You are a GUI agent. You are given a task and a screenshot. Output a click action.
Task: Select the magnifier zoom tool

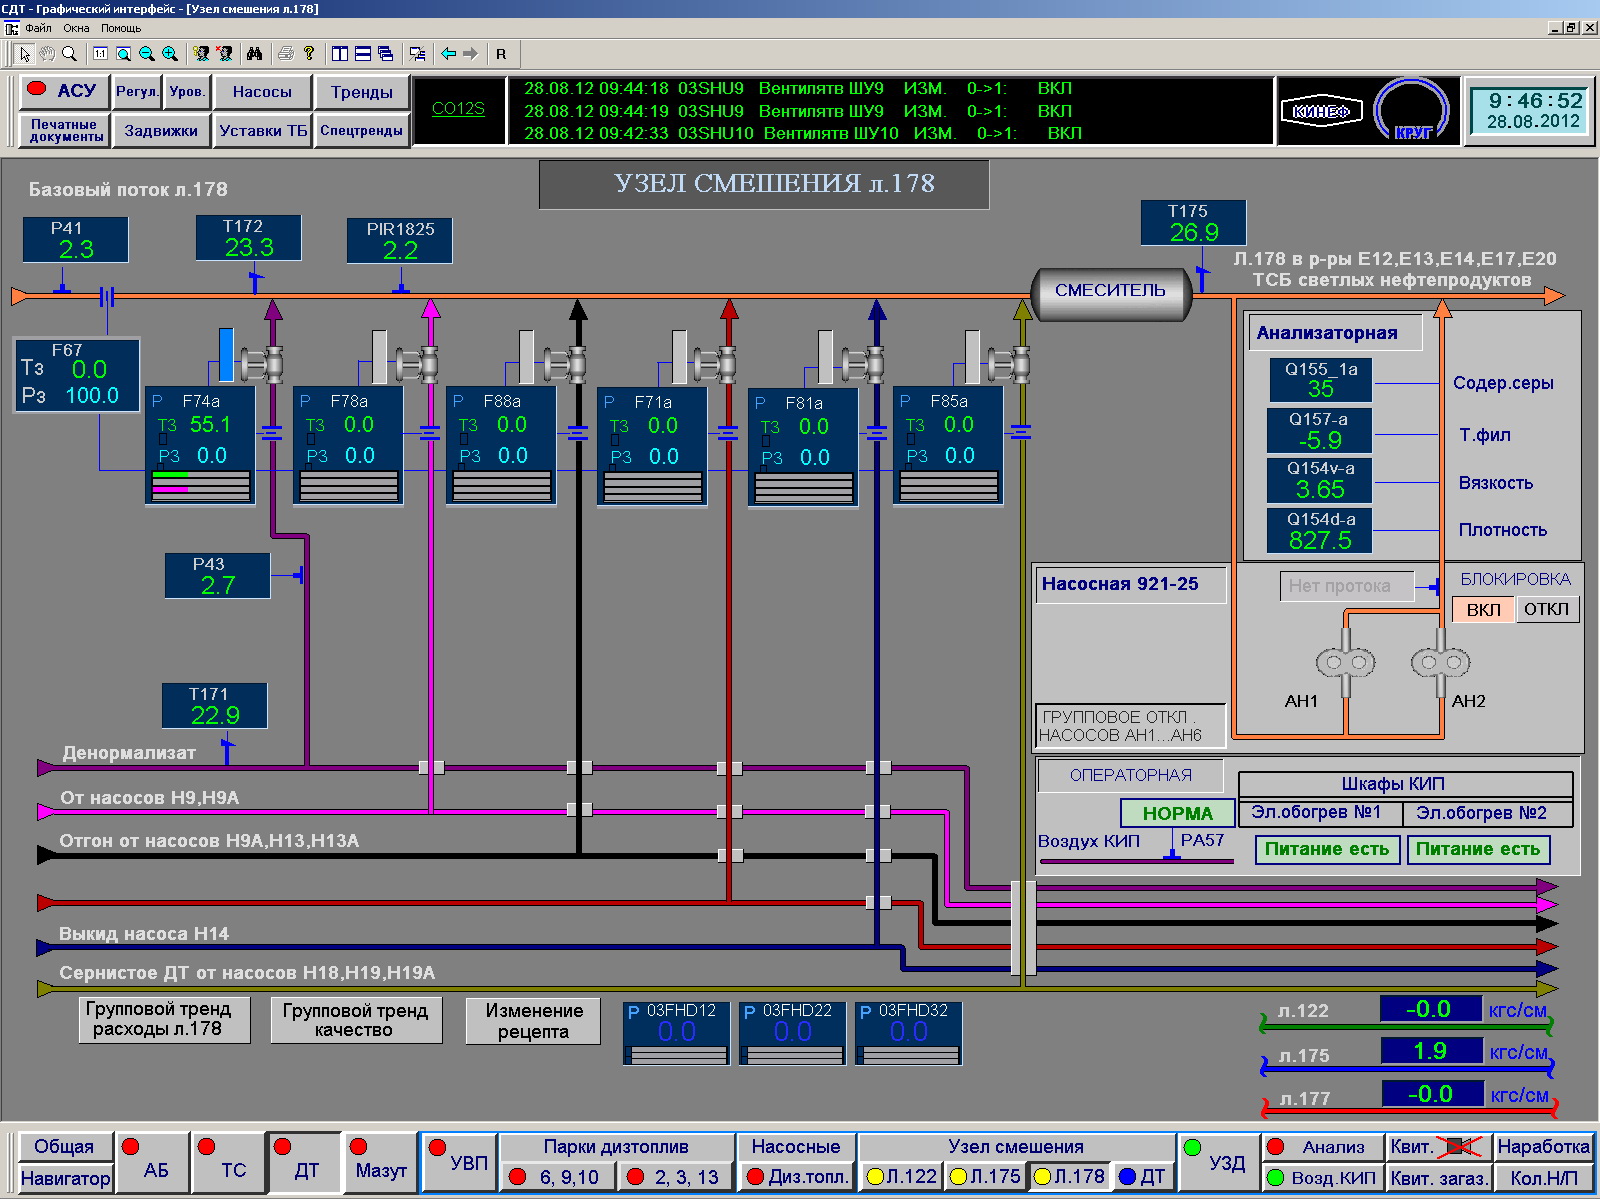click(69, 54)
